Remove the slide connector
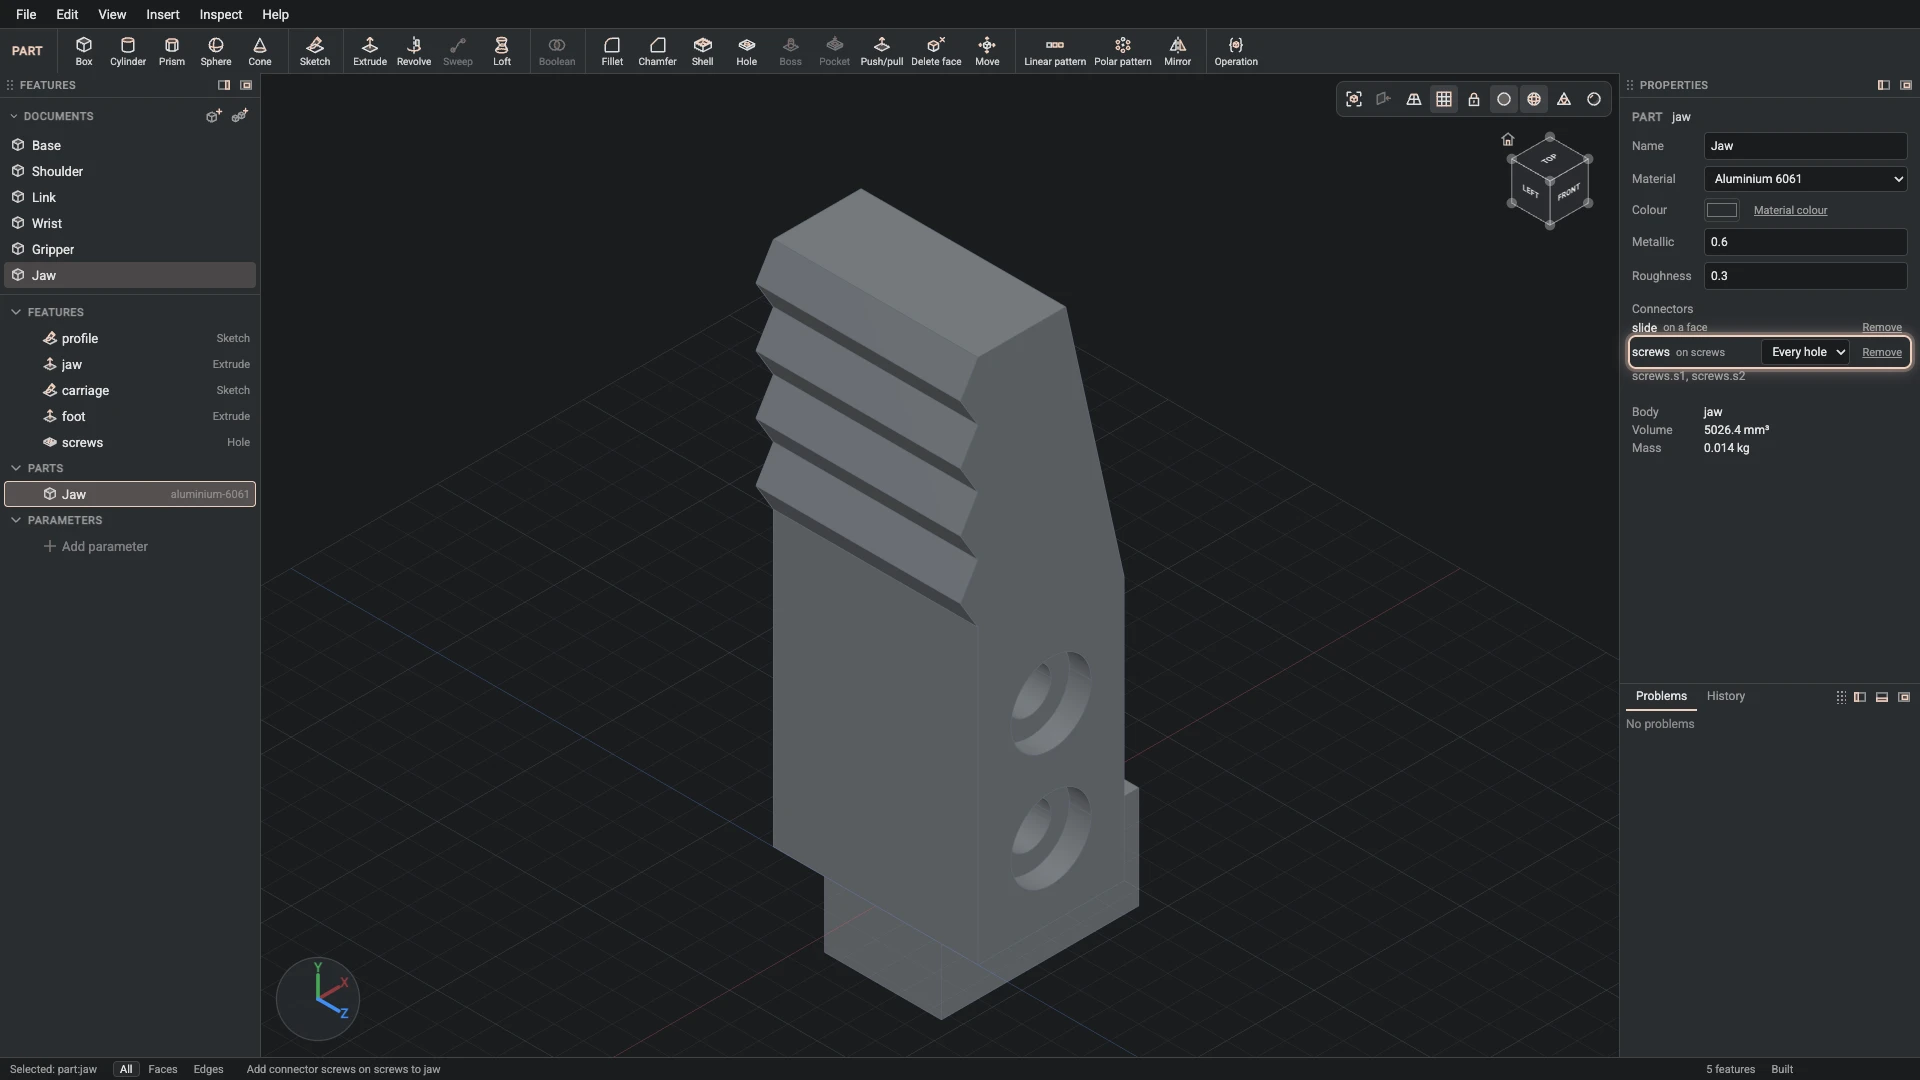This screenshot has height=1080, width=1920. click(x=1882, y=328)
